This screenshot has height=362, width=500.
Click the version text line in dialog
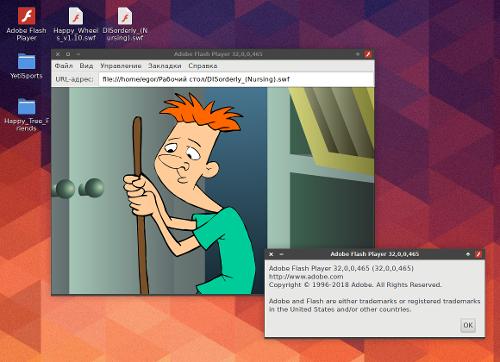click(x=341, y=268)
